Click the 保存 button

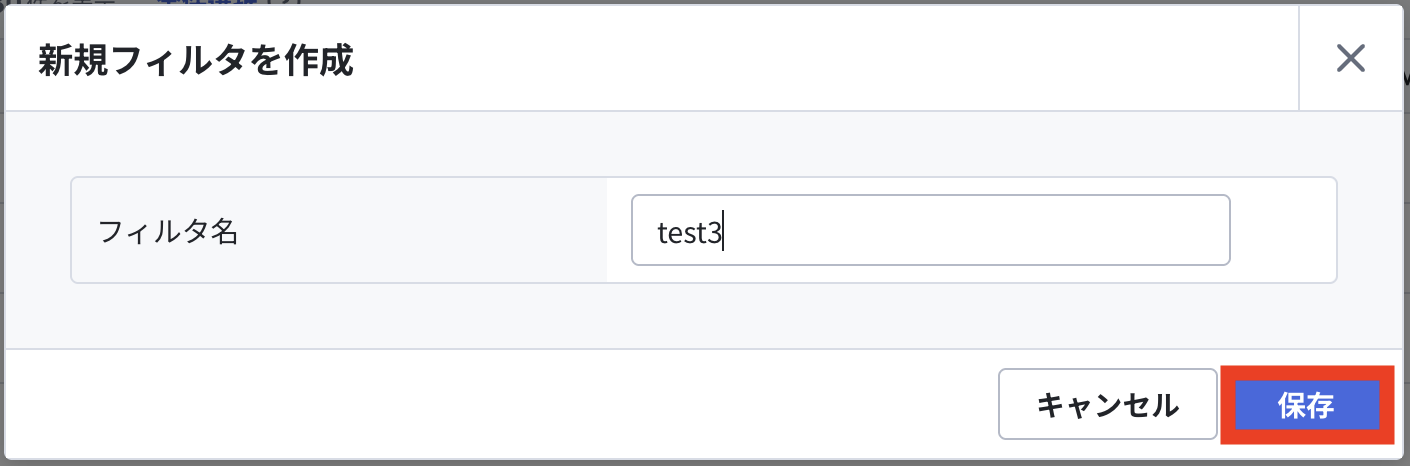[x=1307, y=406]
